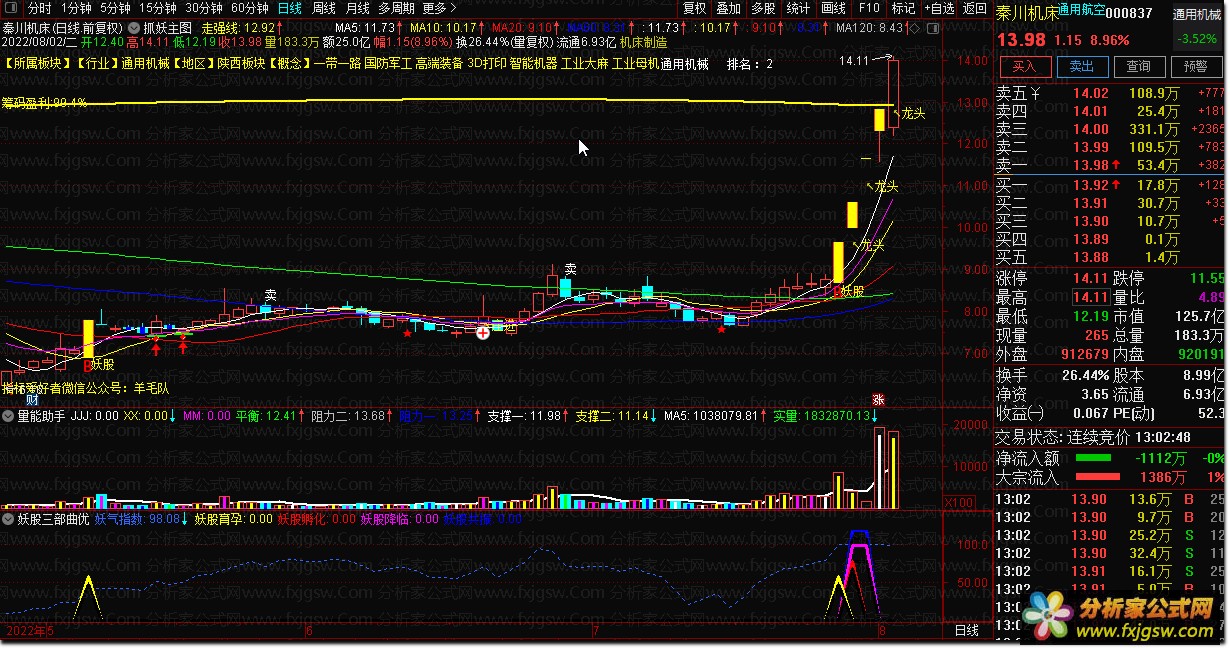Open the 通用机械 industry link in info row
This screenshot has width=1230, height=648.
coord(145,64)
